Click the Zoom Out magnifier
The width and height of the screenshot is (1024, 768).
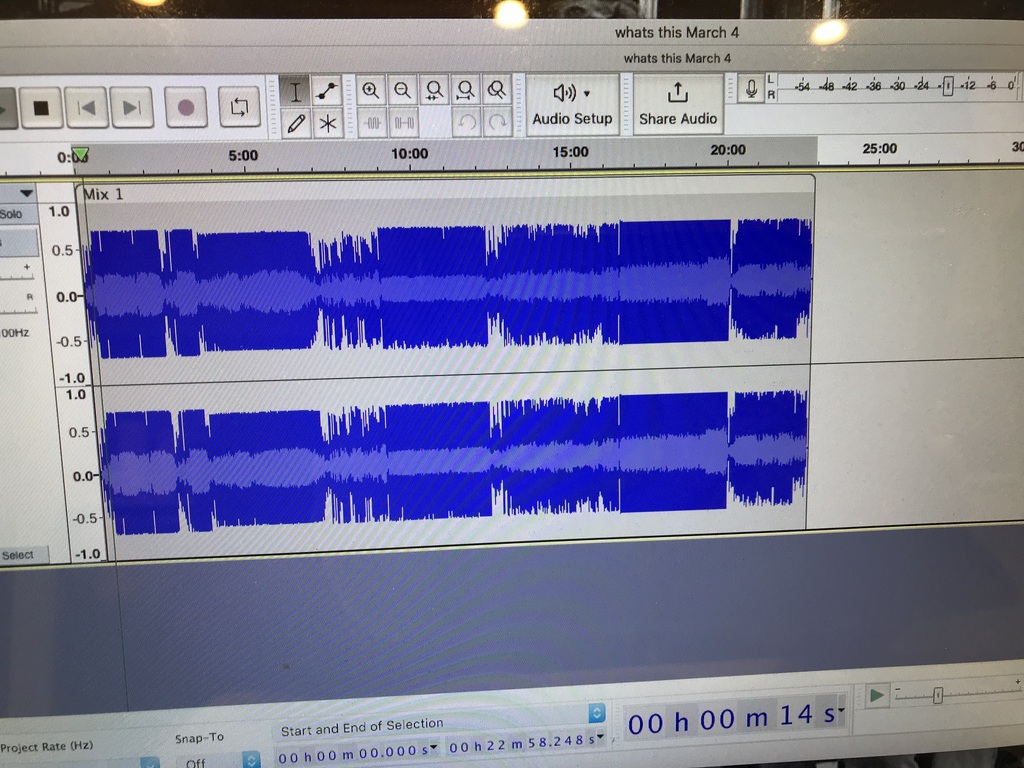[402, 91]
